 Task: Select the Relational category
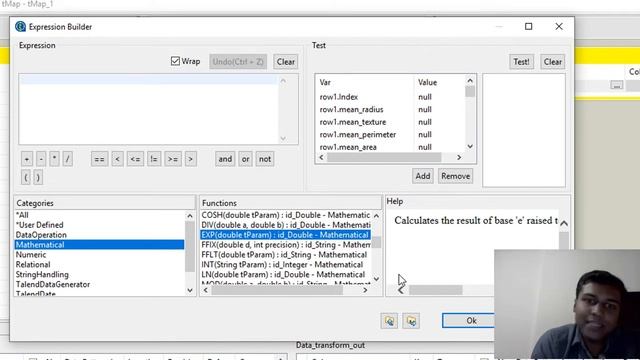coord(100,264)
